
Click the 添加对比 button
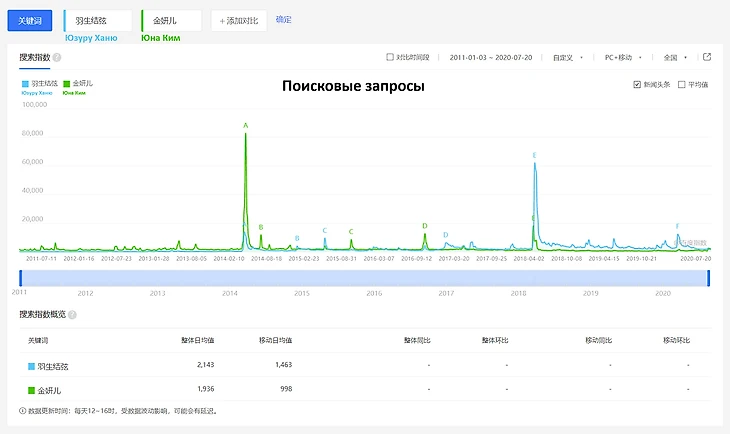tap(239, 21)
